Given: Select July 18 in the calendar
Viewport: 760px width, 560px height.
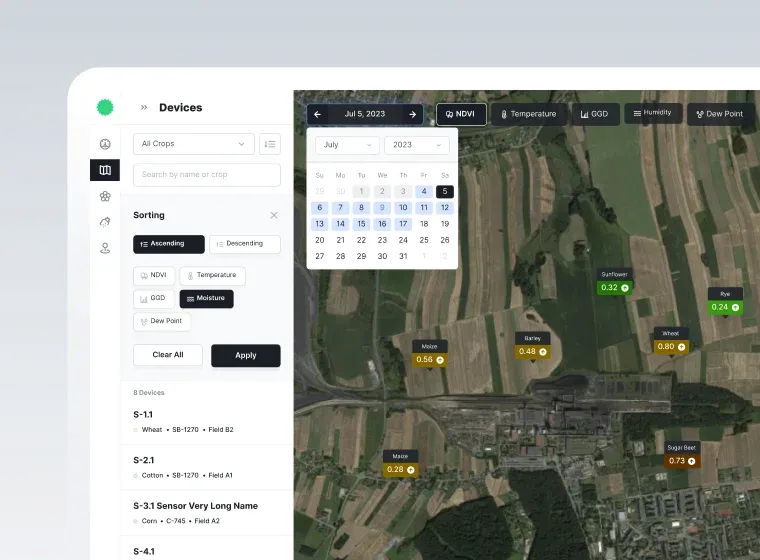Looking at the screenshot, I should click(x=424, y=224).
